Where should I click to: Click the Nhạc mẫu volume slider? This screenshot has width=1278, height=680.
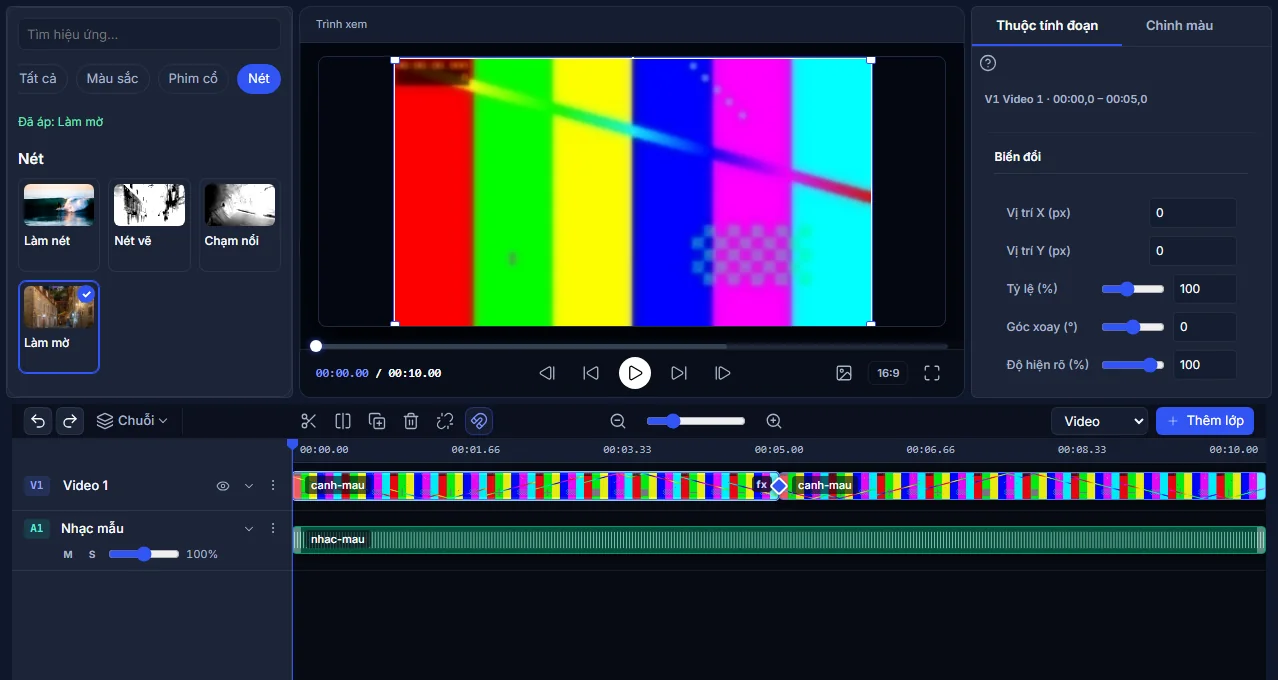[144, 554]
